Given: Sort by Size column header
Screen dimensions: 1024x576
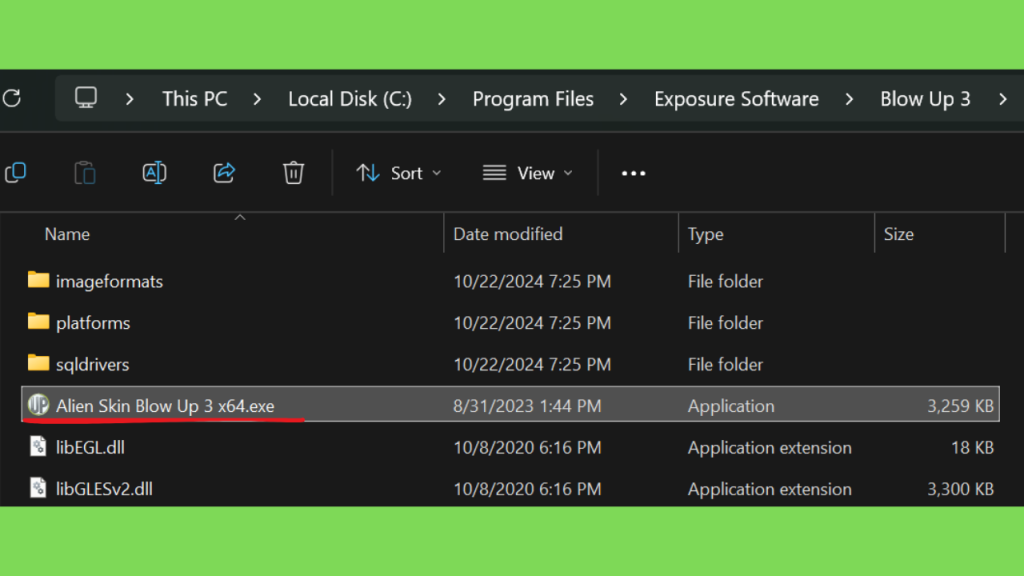Looking at the screenshot, I should point(899,234).
